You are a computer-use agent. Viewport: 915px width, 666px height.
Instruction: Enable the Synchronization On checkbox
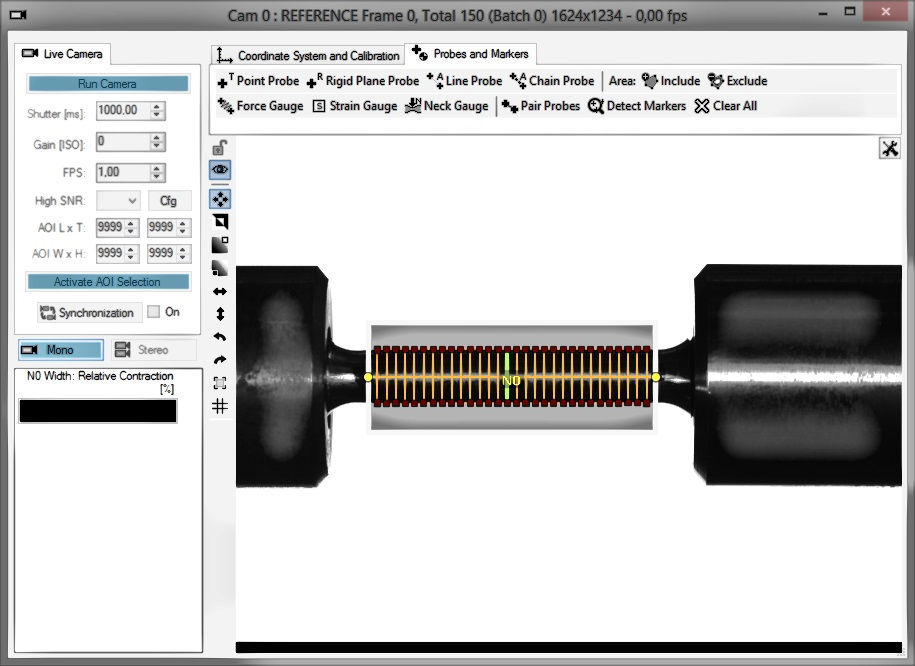click(153, 312)
